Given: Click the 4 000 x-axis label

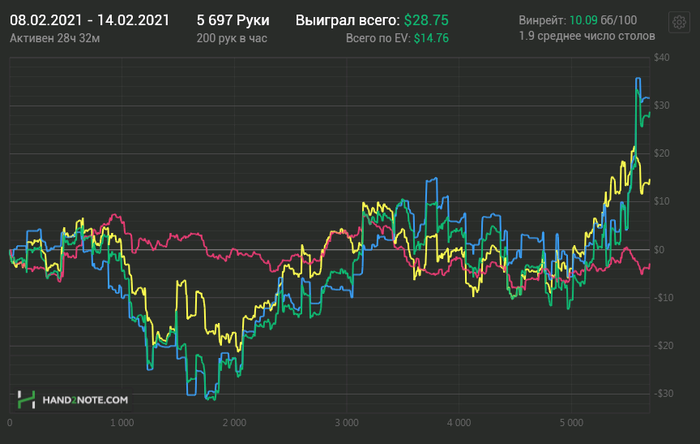Looking at the screenshot, I should click(459, 423).
